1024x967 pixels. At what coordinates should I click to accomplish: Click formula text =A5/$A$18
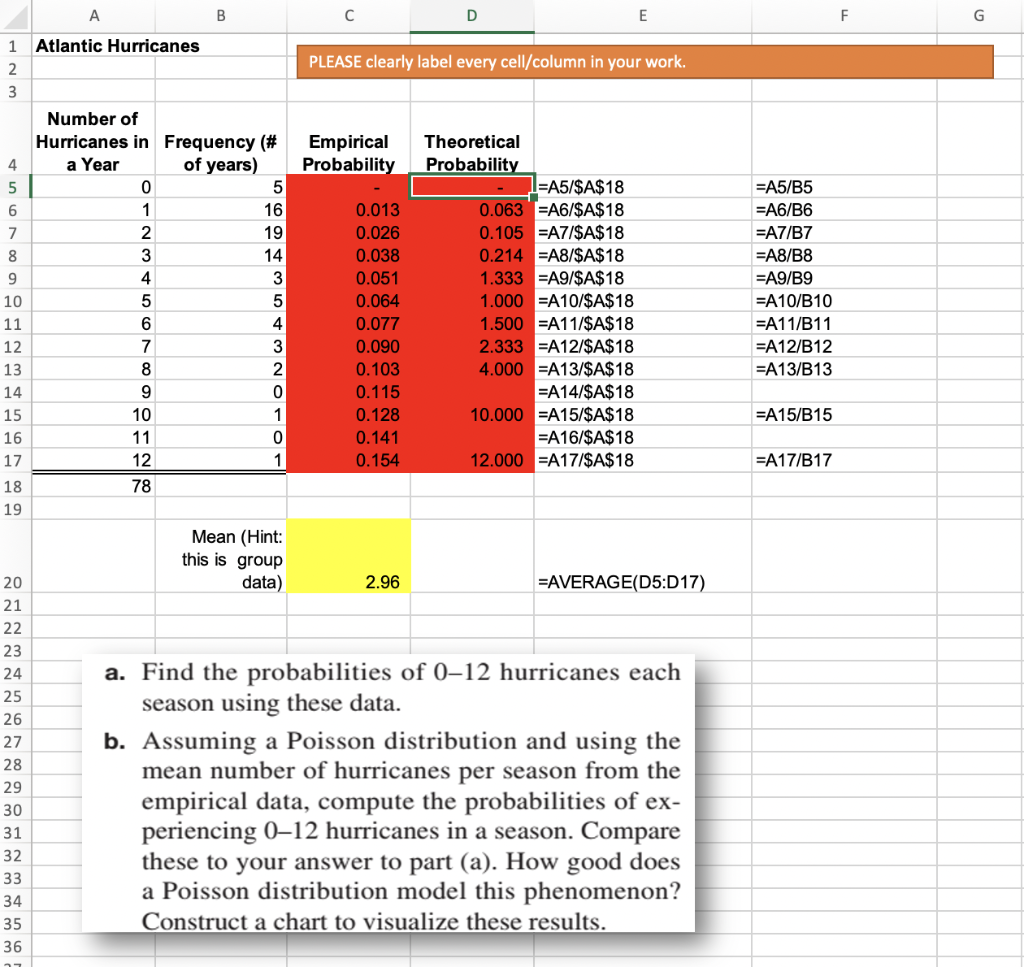click(x=581, y=187)
